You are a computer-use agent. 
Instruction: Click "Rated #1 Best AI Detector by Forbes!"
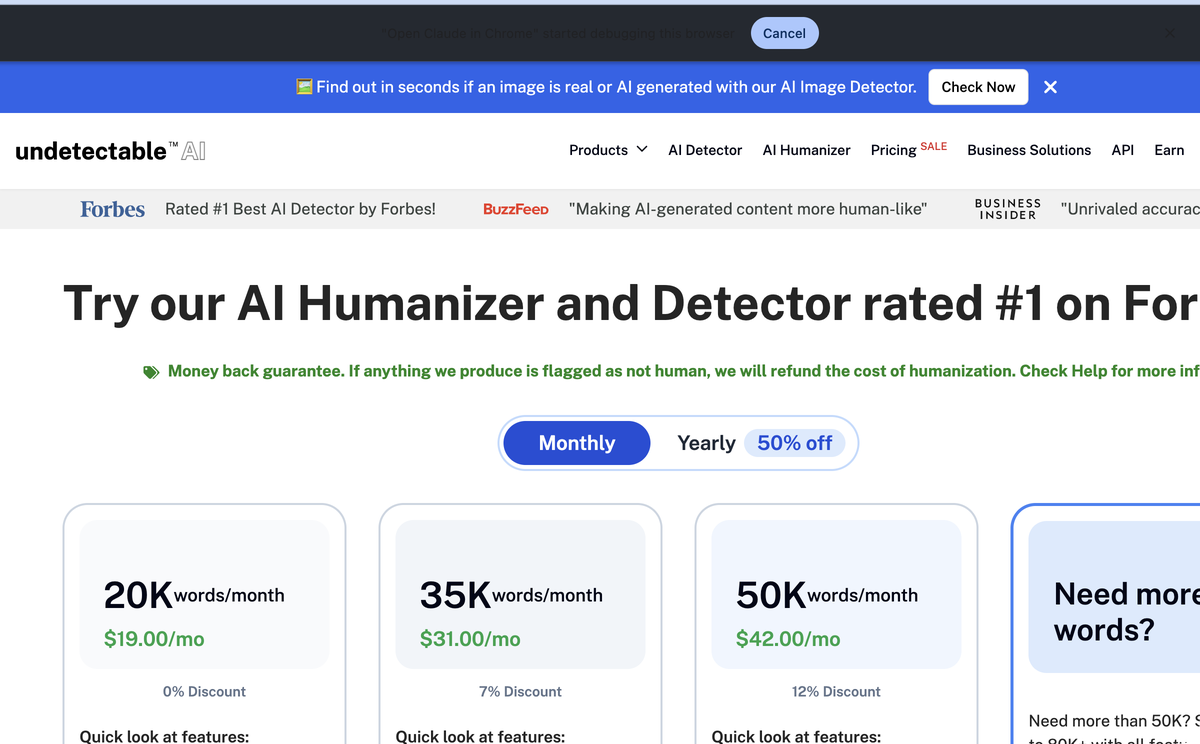coord(300,209)
